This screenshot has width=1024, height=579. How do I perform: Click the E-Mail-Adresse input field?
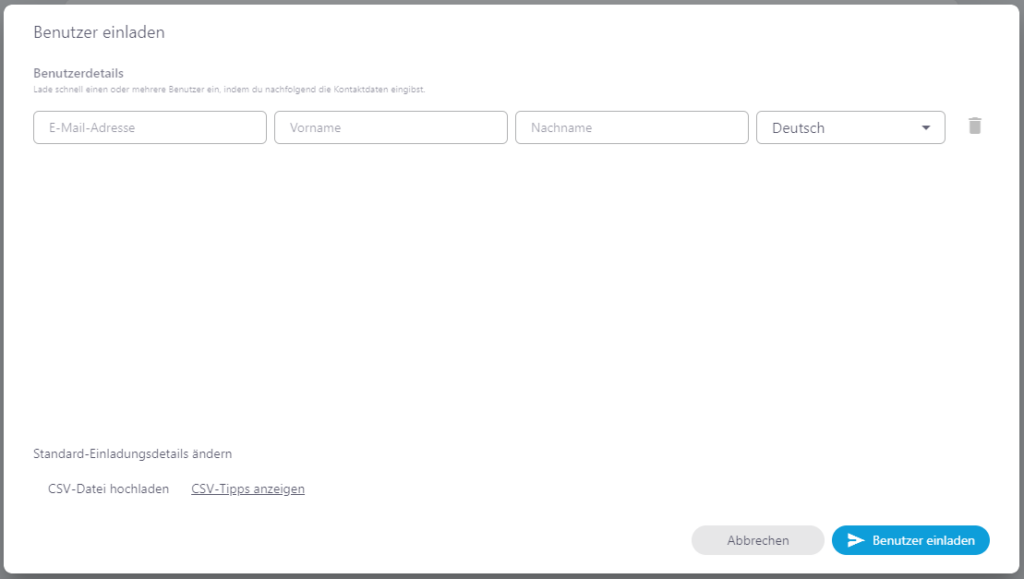click(x=149, y=127)
